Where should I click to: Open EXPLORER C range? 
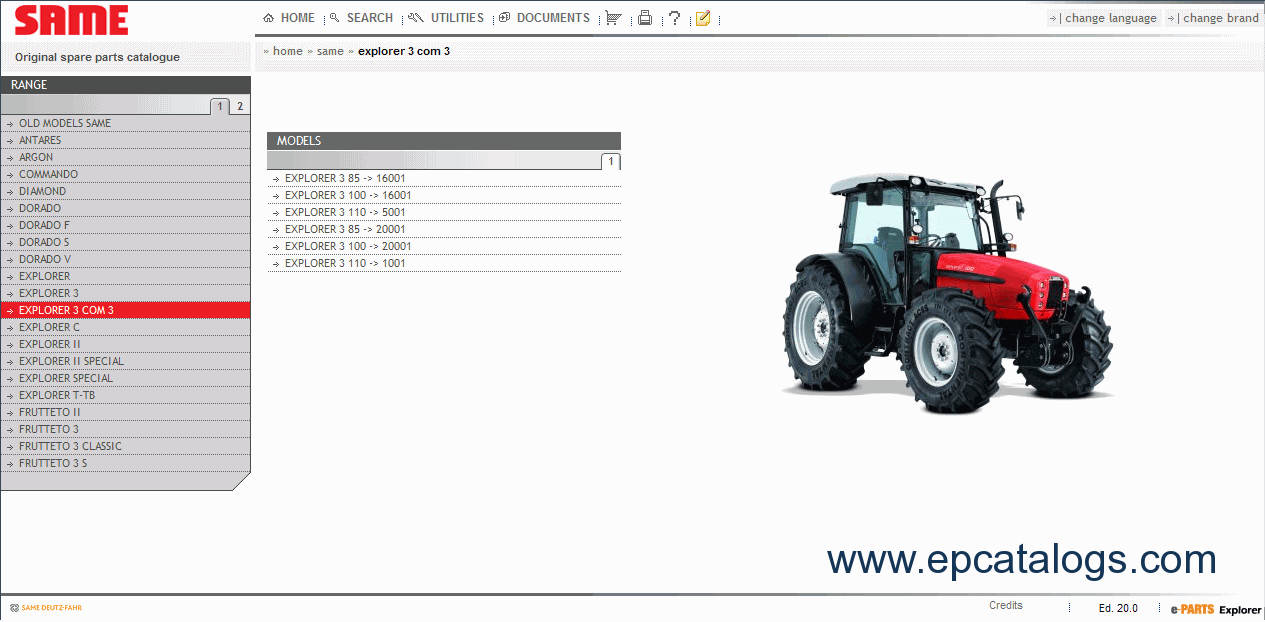click(x=125, y=327)
